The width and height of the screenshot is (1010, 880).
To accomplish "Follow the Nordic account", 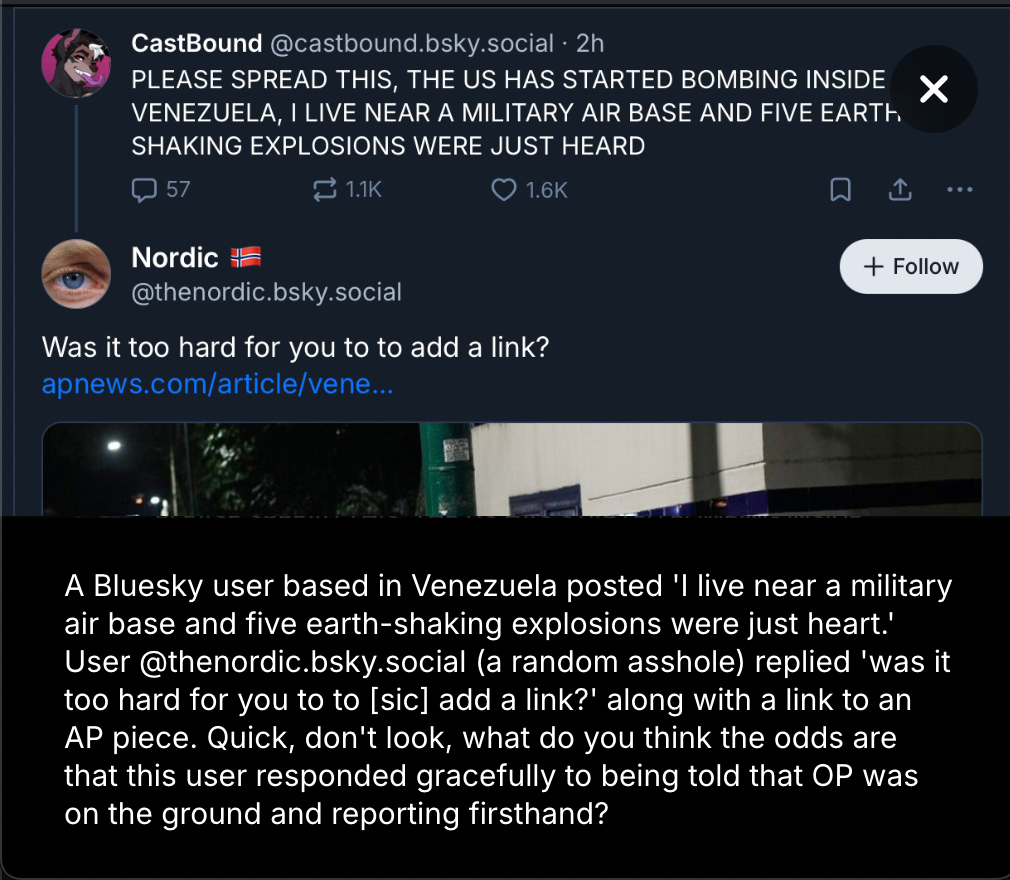I will click(x=911, y=266).
